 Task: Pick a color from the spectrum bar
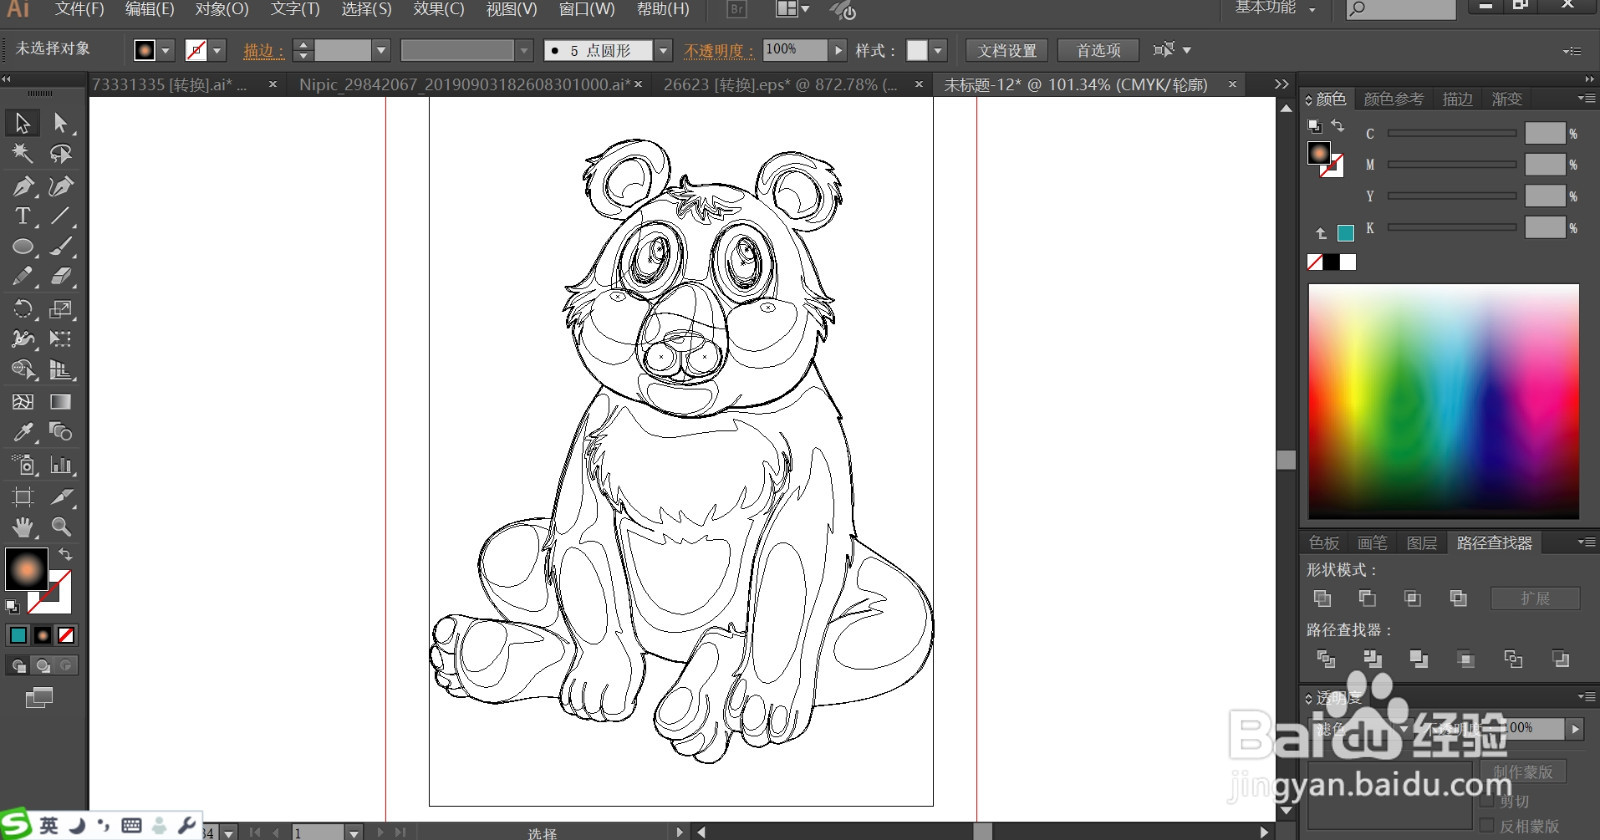tap(1444, 401)
